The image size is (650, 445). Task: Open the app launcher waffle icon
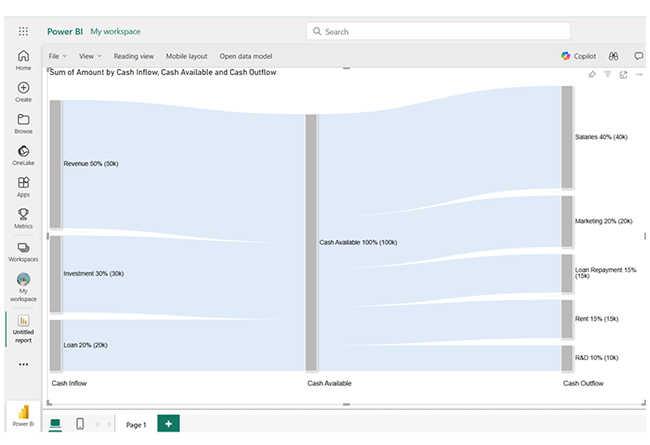[23, 31]
